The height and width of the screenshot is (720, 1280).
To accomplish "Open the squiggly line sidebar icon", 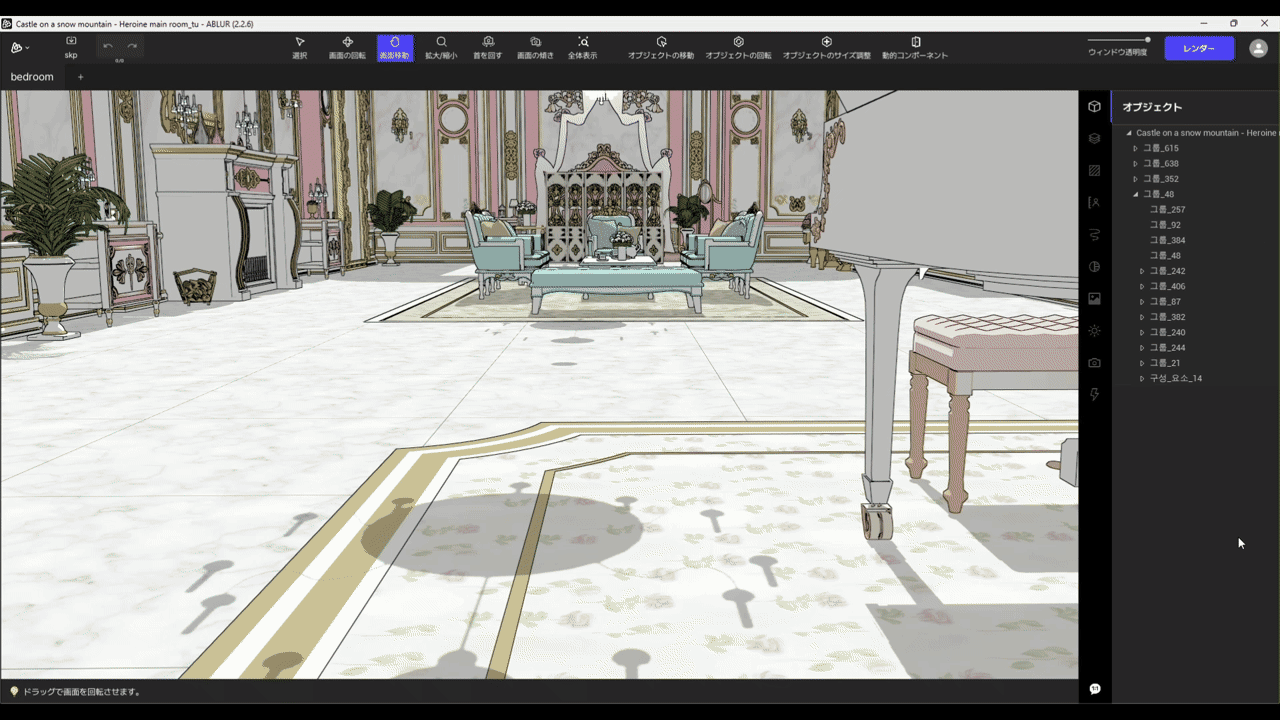I will pyautogui.click(x=1095, y=234).
